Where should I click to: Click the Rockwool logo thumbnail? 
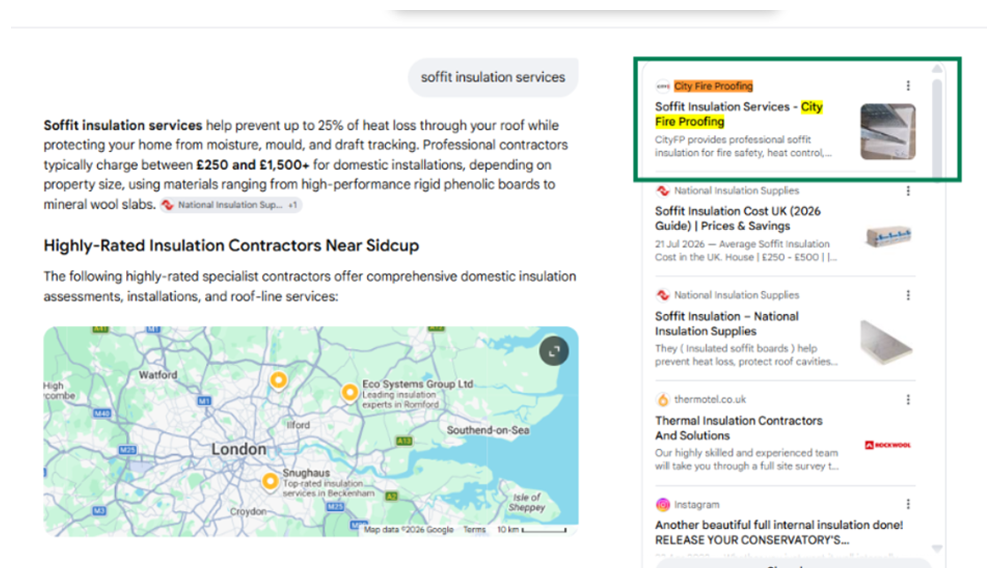(x=888, y=445)
